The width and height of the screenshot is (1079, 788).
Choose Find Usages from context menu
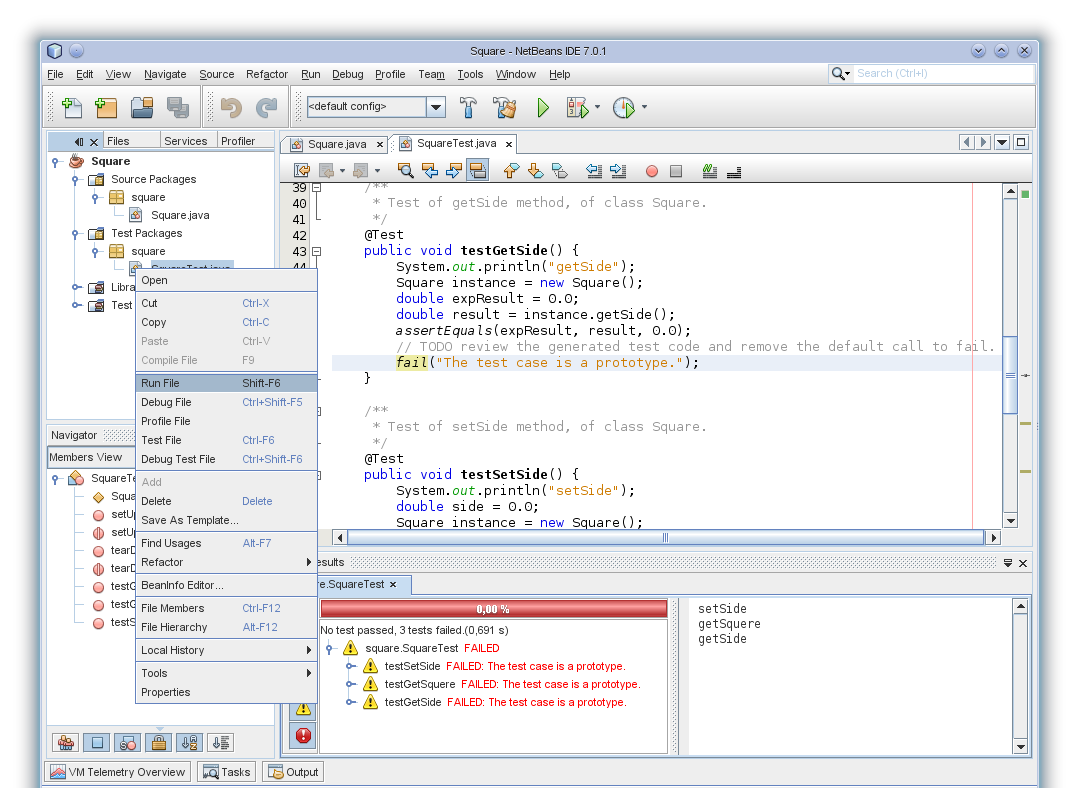pyautogui.click(x=226, y=543)
